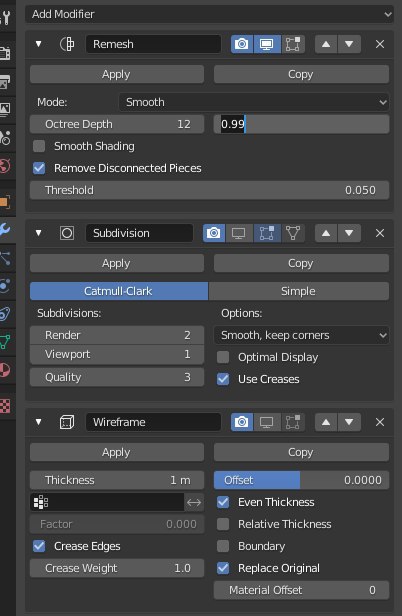This screenshot has height=616, width=402.
Task: Open the Remesh Mode dropdown showing Smooth
Action: click(254, 102)
